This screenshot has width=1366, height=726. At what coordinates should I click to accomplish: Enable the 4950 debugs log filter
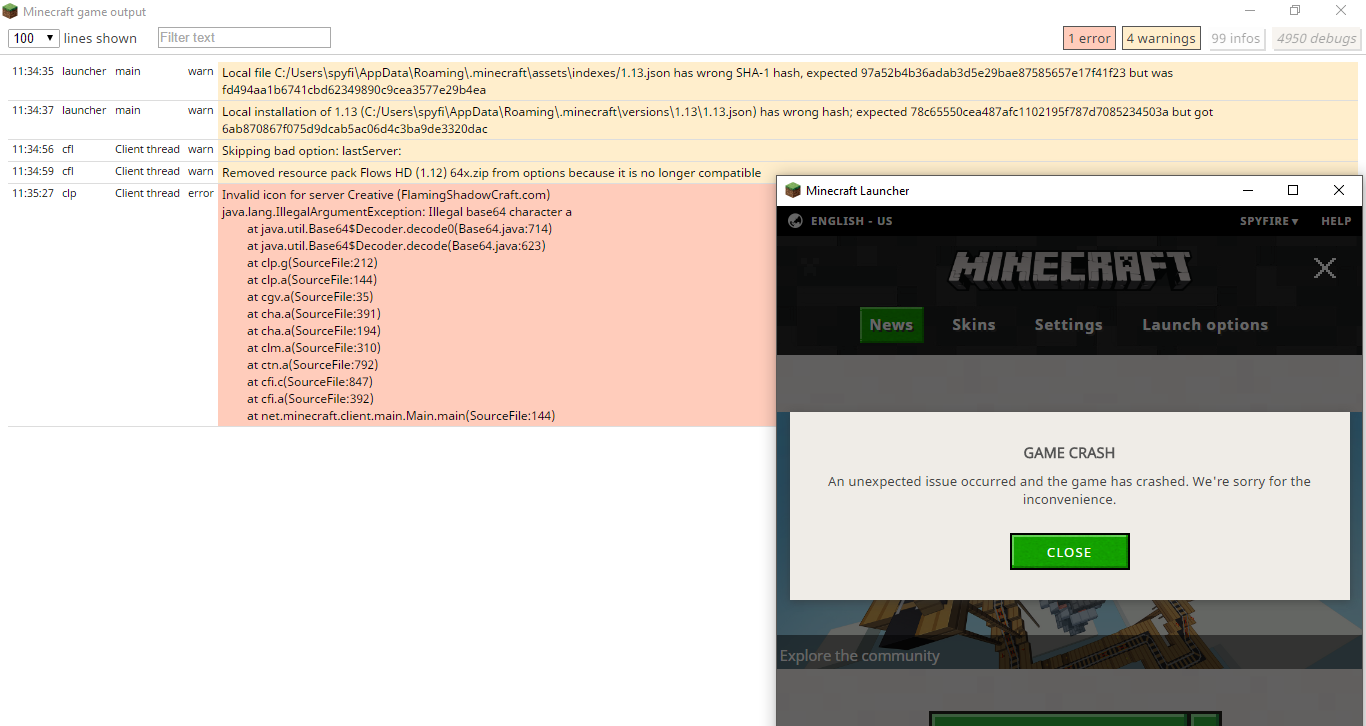coord(1317,38)
